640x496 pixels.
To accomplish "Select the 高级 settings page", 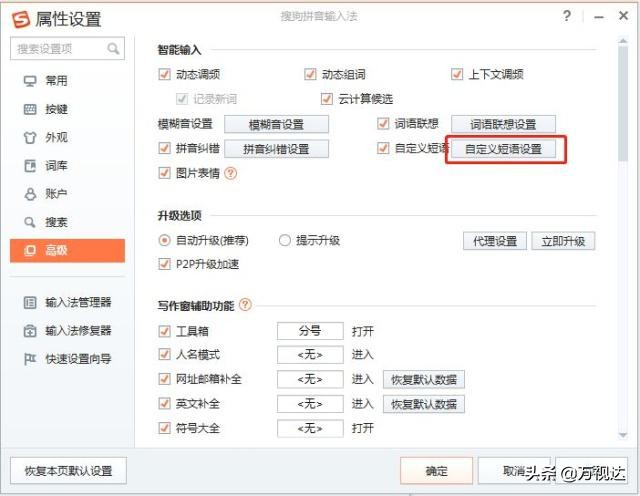I will pyautogui.click(x=67, y=251).
